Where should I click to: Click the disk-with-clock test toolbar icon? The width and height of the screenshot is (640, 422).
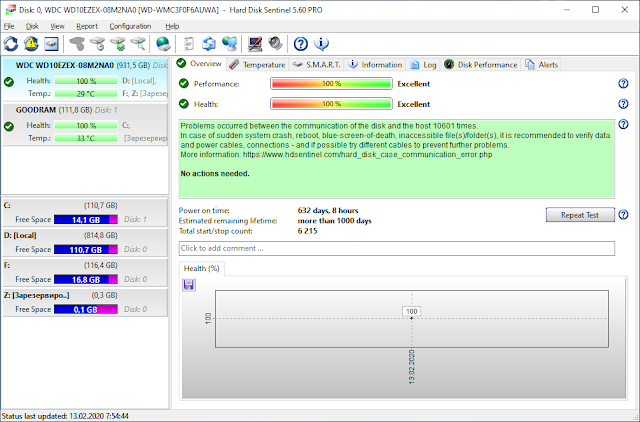(98, 44)
